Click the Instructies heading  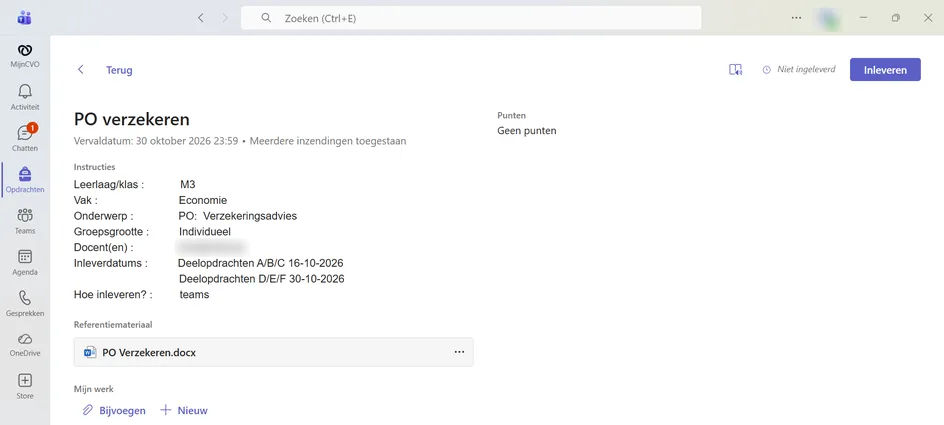[95, 167]
